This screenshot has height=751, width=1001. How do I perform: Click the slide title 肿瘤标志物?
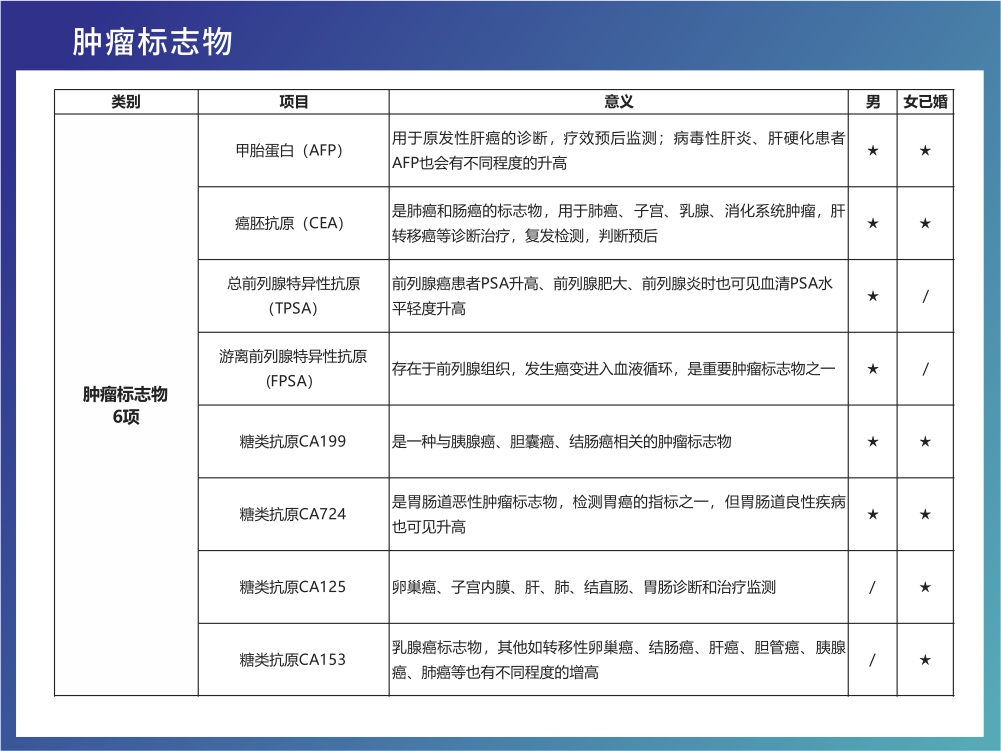152,42
